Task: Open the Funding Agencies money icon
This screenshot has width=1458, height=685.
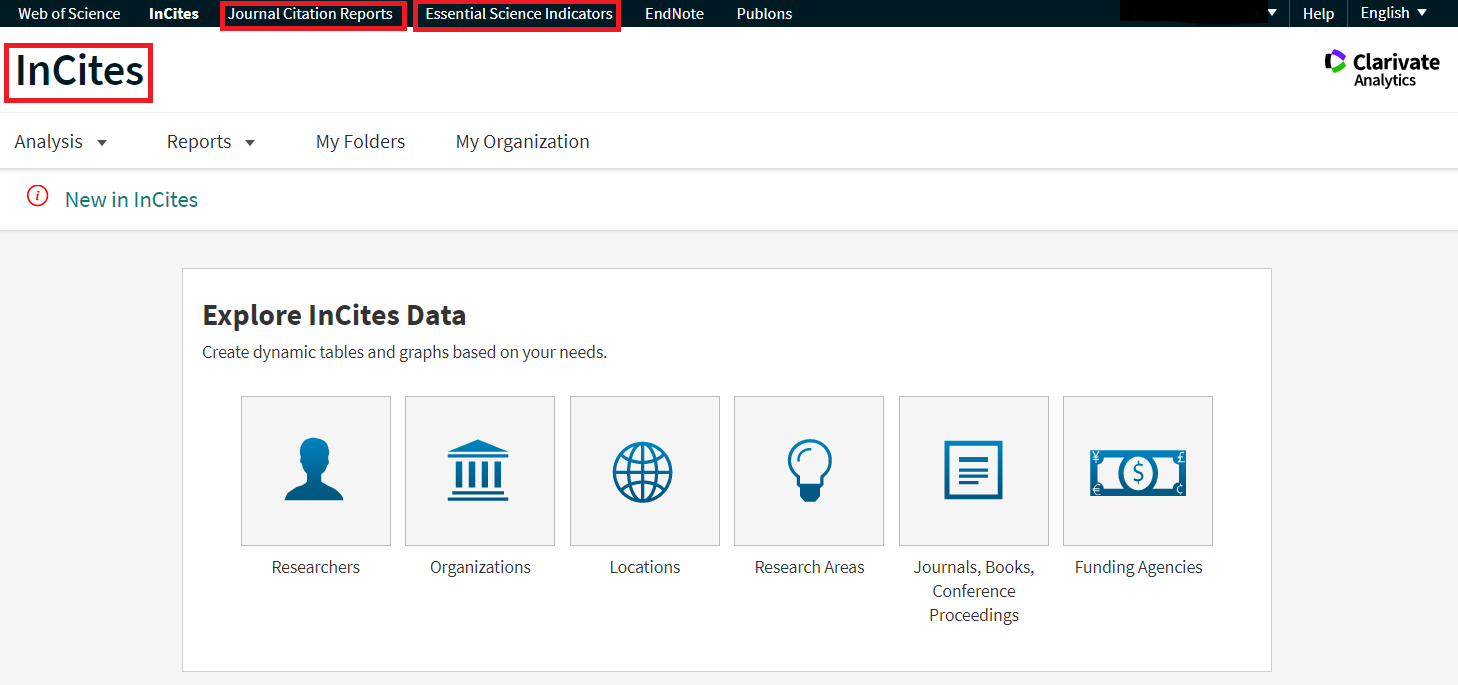Action: click(x=1137, y=470)
